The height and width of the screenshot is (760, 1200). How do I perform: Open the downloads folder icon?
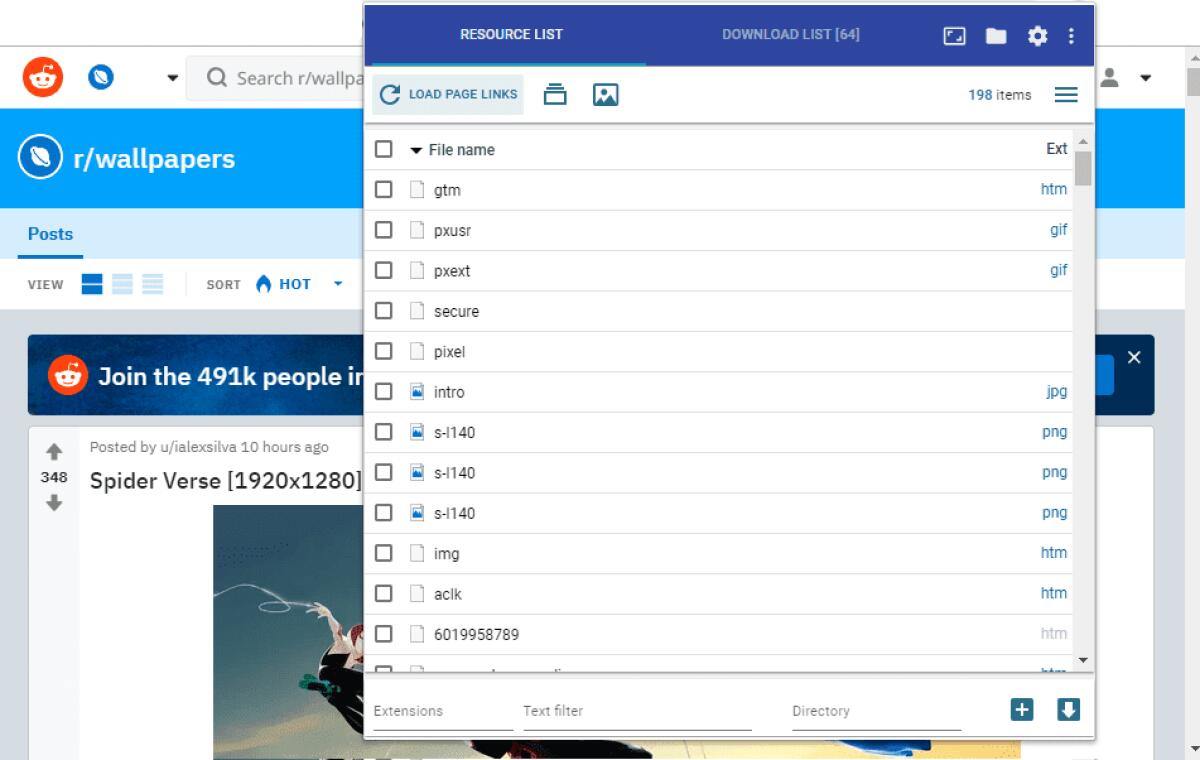click(995, 35)
